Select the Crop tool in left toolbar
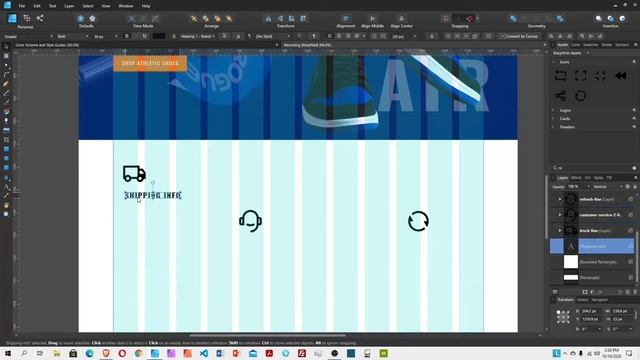The width and height of the screenshot is (640, 360). pos(6,140)
